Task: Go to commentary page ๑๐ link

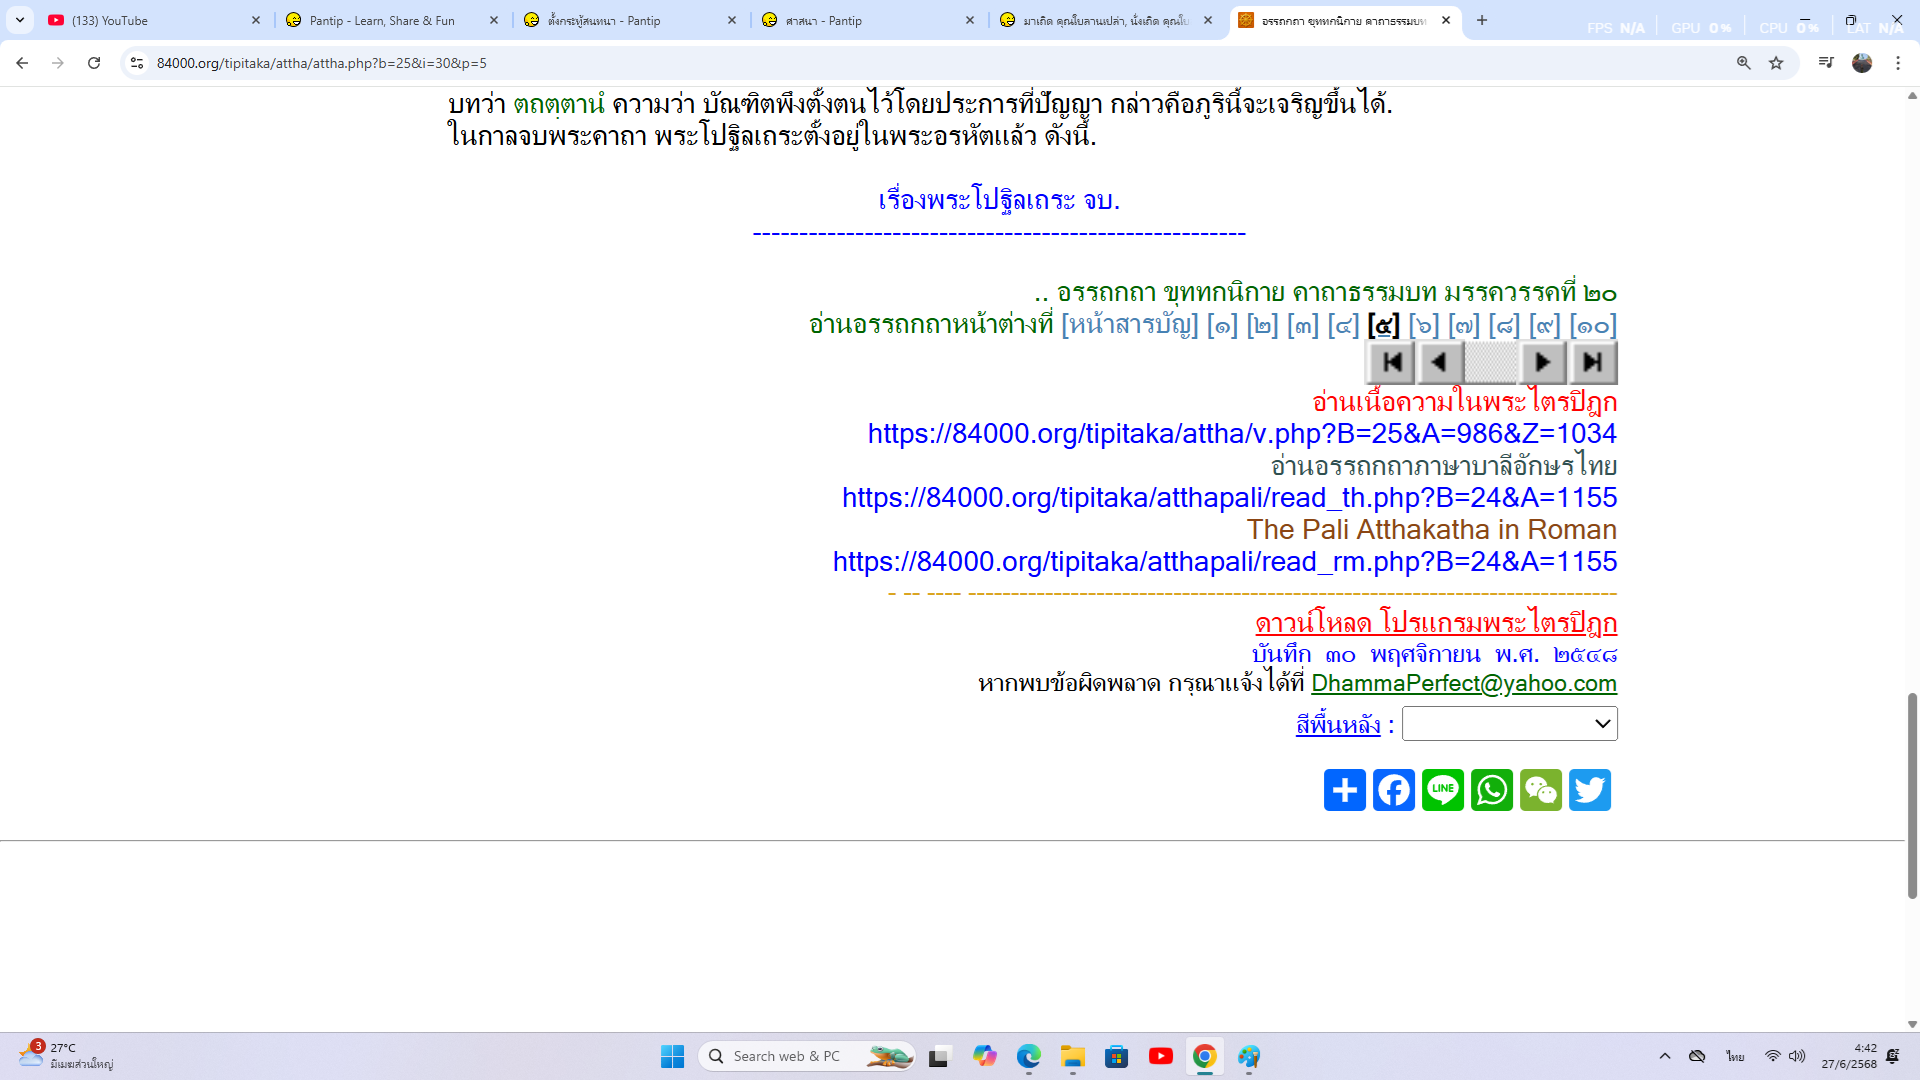Action: pos(1593,325)
